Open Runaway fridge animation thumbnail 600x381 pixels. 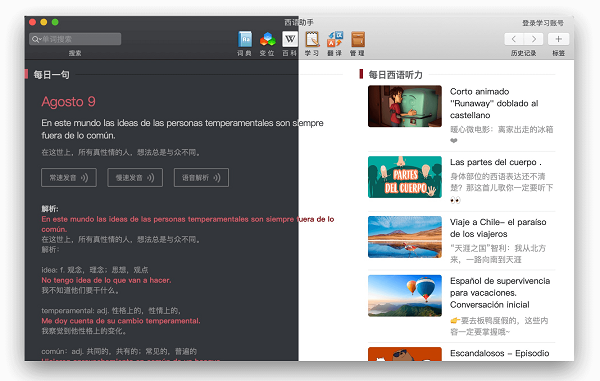405,106
